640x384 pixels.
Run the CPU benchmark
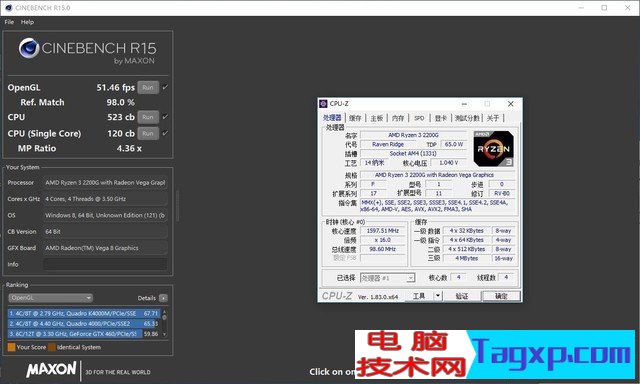148,117
